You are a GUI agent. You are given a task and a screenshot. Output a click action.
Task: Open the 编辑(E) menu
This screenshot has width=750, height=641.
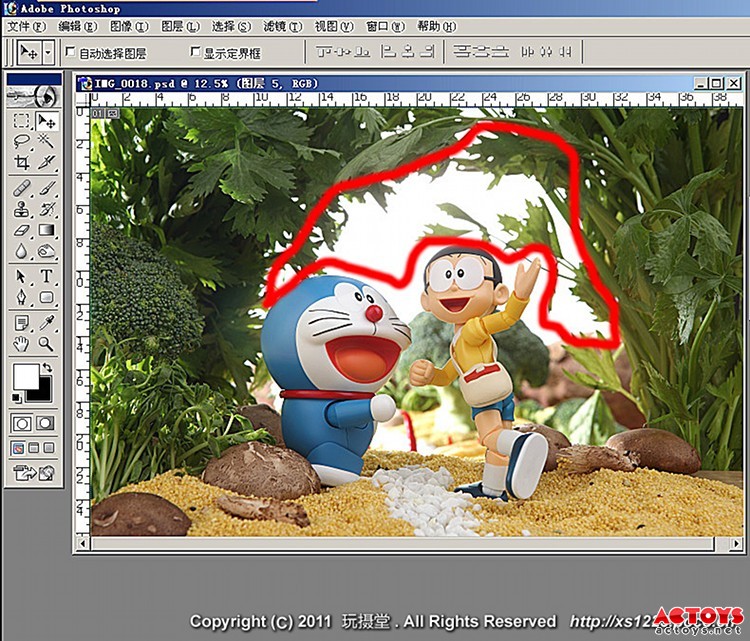click(x=77, y=26)
